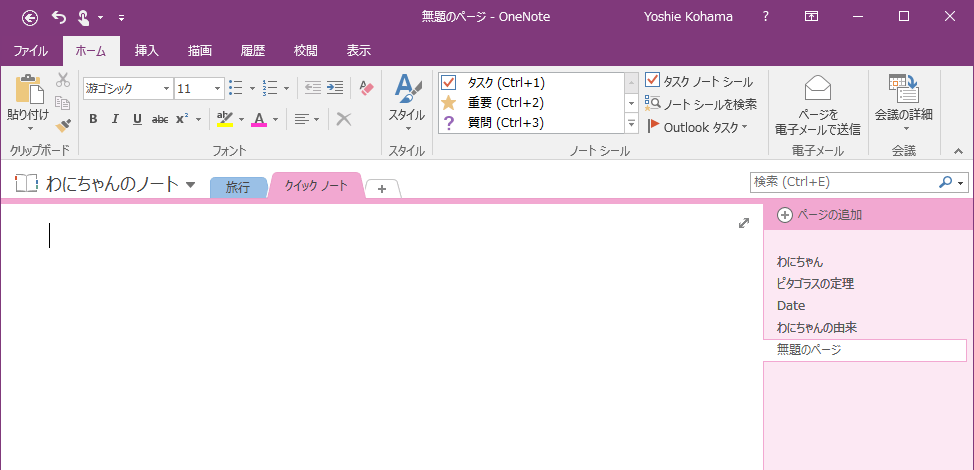Undo the last action
Image resolution: width=974 pixels, height=470 pixels.
(x=59, y=18)
